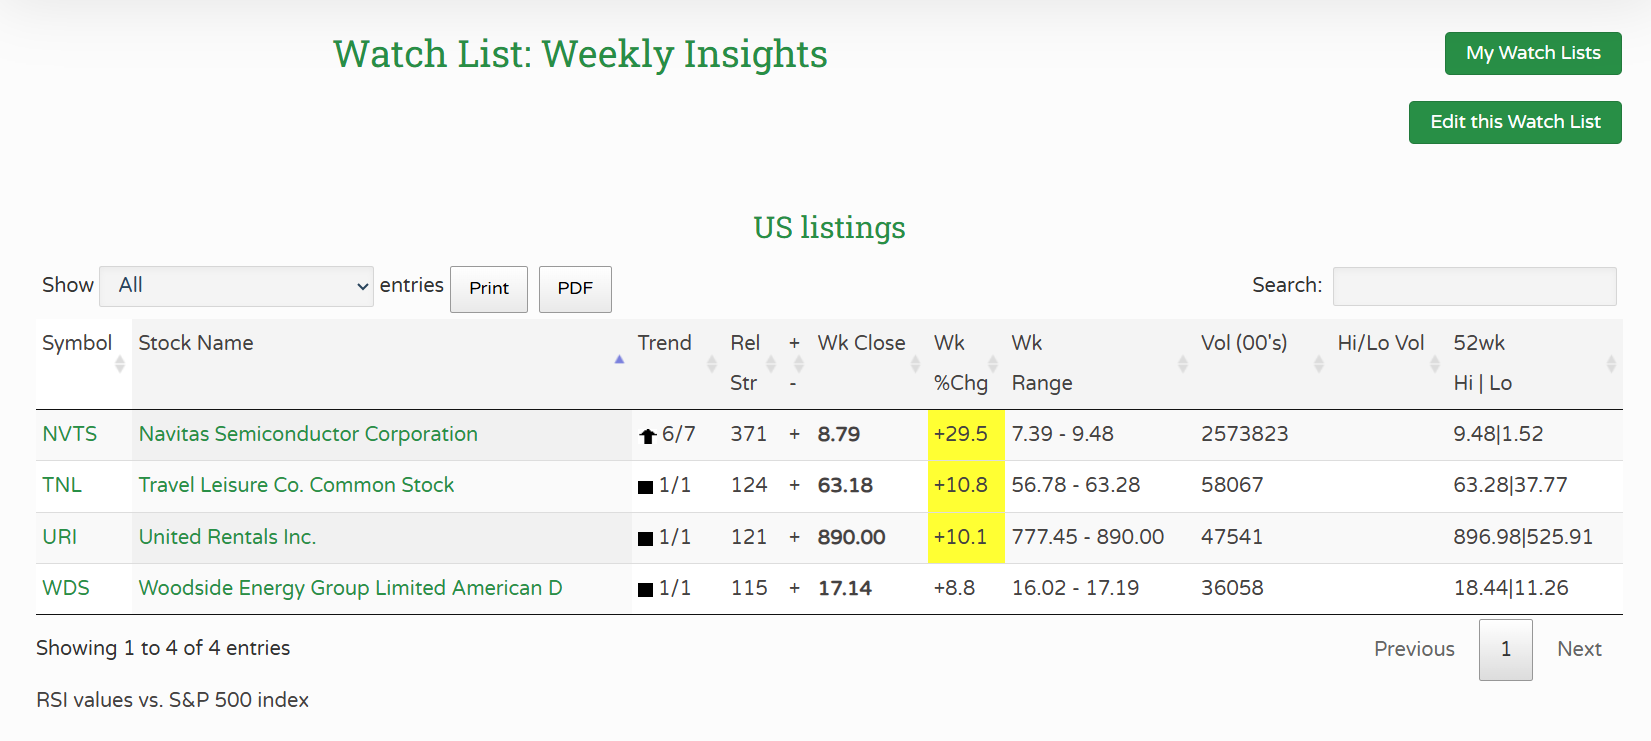Sort by Rel Str column arrows
Viewport: 1651px width, 741px height.
click(x=771, y=363)
